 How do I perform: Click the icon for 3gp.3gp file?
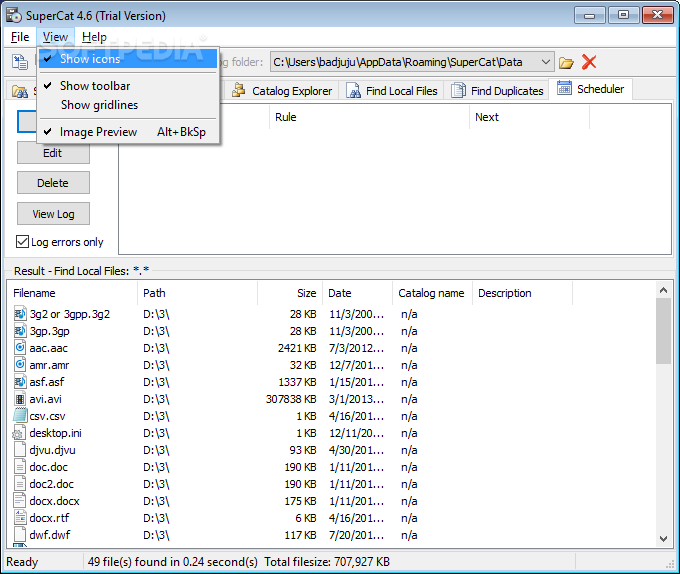(20, 331)
